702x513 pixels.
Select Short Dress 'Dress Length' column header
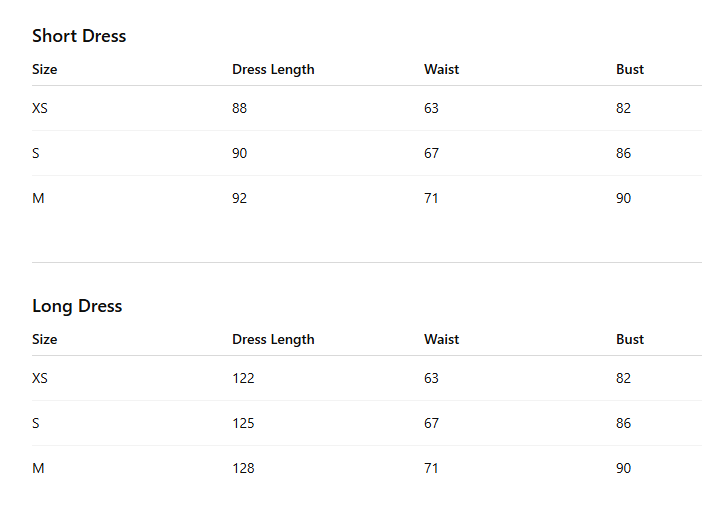pos(273,69)
